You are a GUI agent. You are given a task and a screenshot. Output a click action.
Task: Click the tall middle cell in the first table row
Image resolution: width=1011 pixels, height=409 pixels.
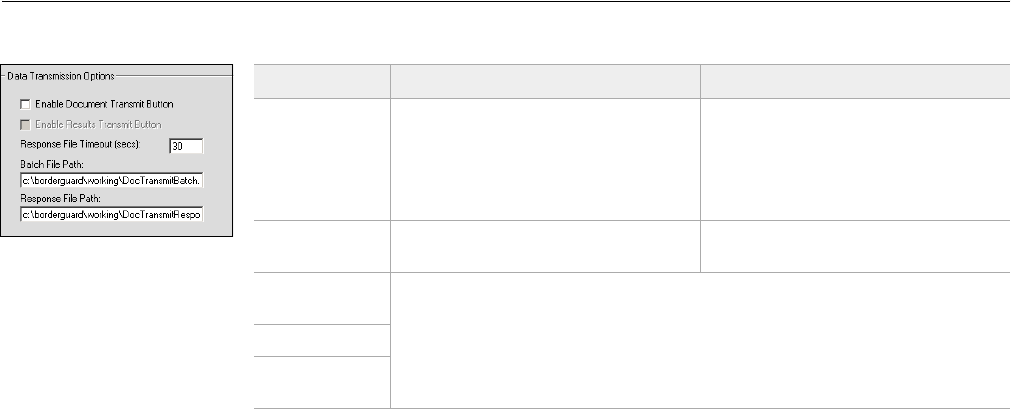tap(544, 158)
